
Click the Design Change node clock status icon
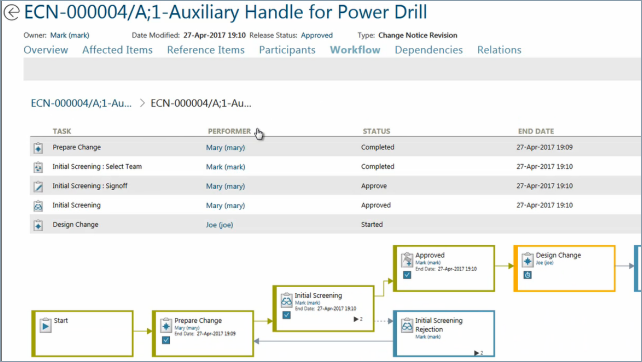[527, 275]
